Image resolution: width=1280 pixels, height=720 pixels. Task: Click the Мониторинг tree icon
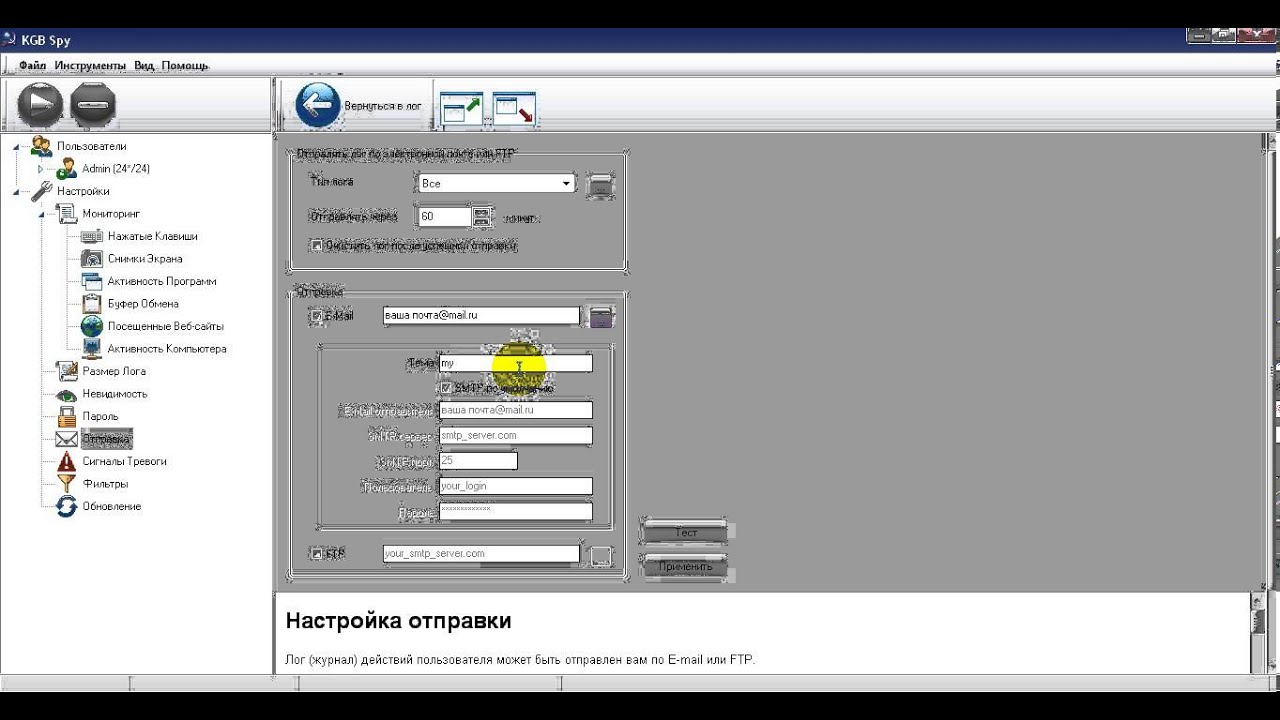66,214
